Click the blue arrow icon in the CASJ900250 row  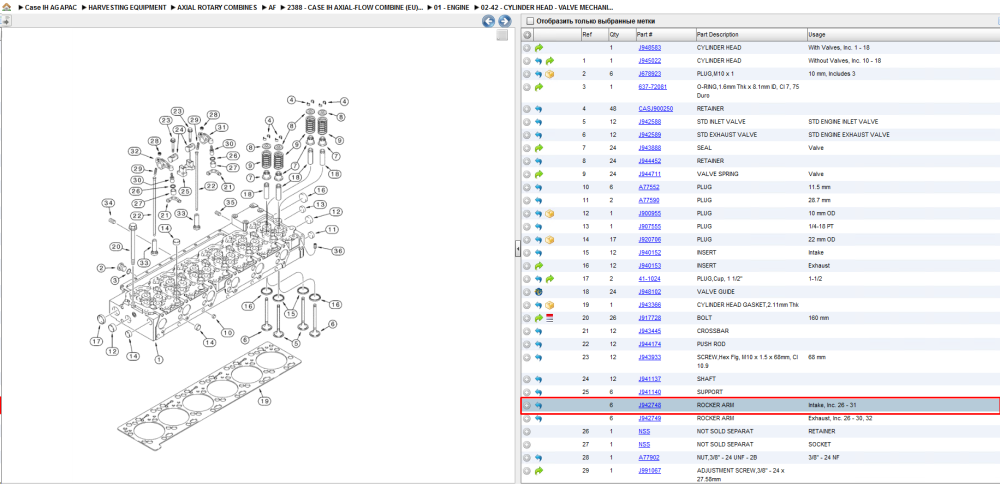[538, 109]
